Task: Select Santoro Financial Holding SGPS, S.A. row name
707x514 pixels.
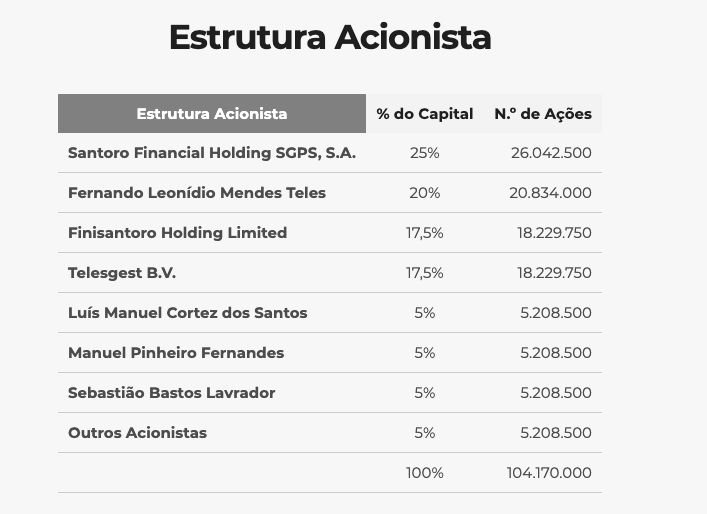Action: (x=212, y=153)
